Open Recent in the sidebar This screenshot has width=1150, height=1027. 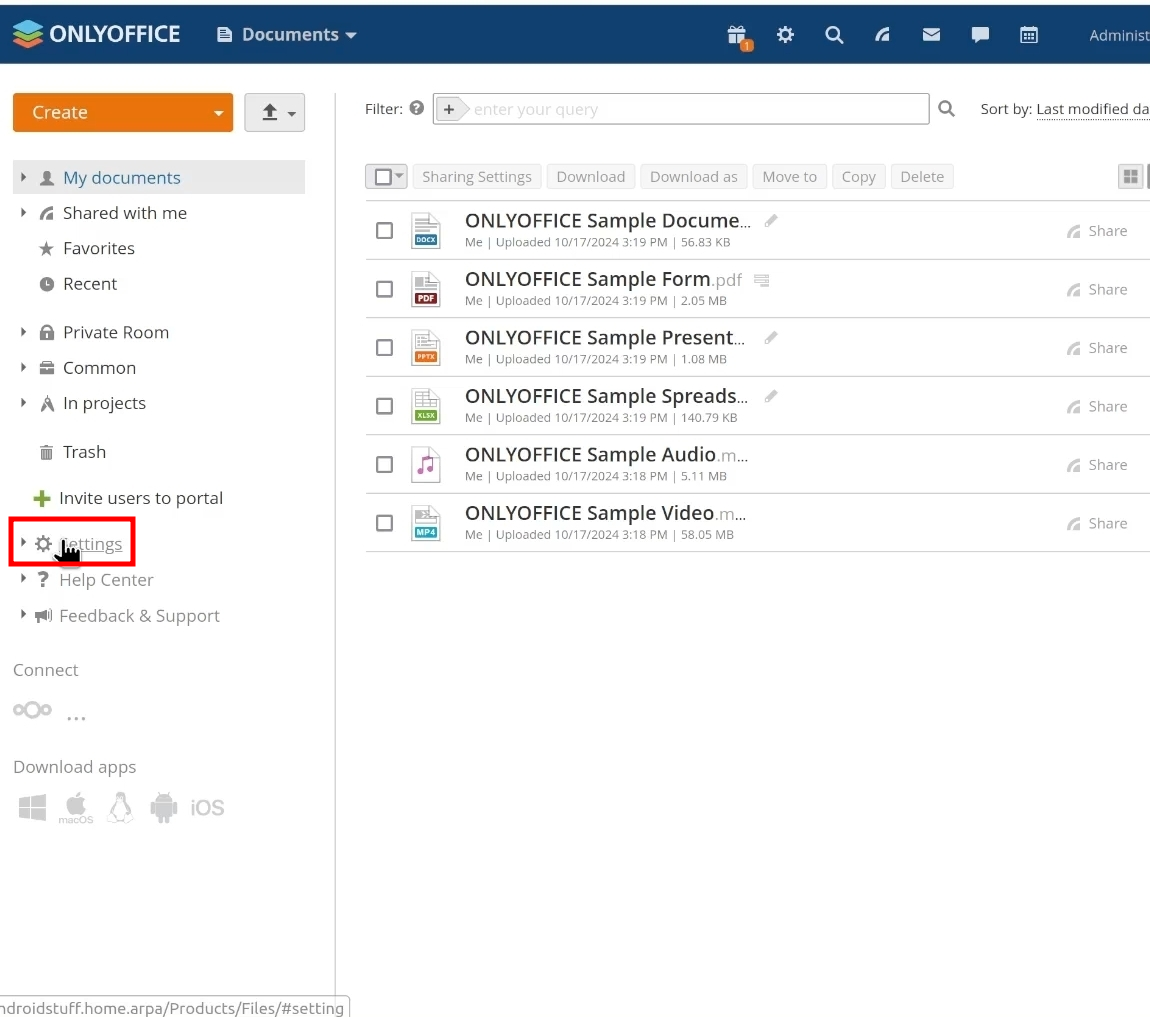[x=90, y=284]
